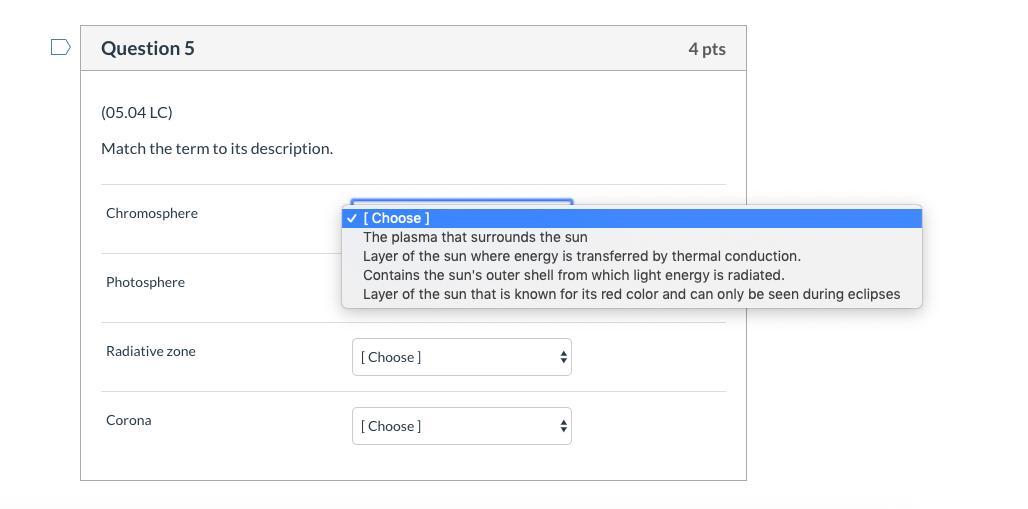Open the Radiative zone [ Choose ] dropdown
1028x509 pixels.
coord(460,357)
